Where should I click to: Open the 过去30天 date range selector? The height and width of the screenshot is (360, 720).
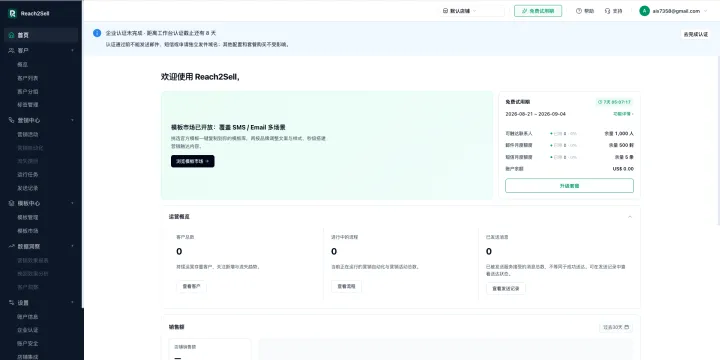coord(616,327)
